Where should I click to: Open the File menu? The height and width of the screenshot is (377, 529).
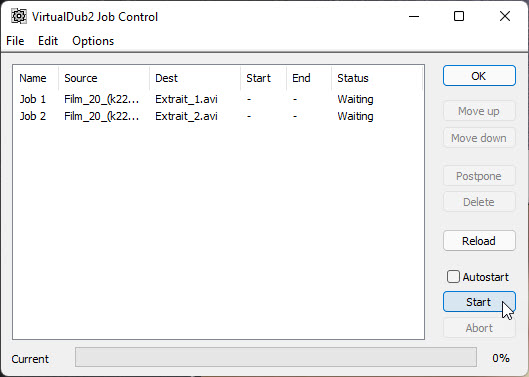[x=15, y=41]
